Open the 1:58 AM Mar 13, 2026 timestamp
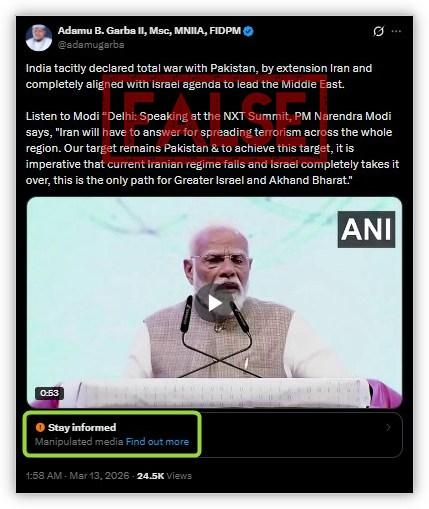The height and width of the screenshot is (509, 429). coord(77,475)
